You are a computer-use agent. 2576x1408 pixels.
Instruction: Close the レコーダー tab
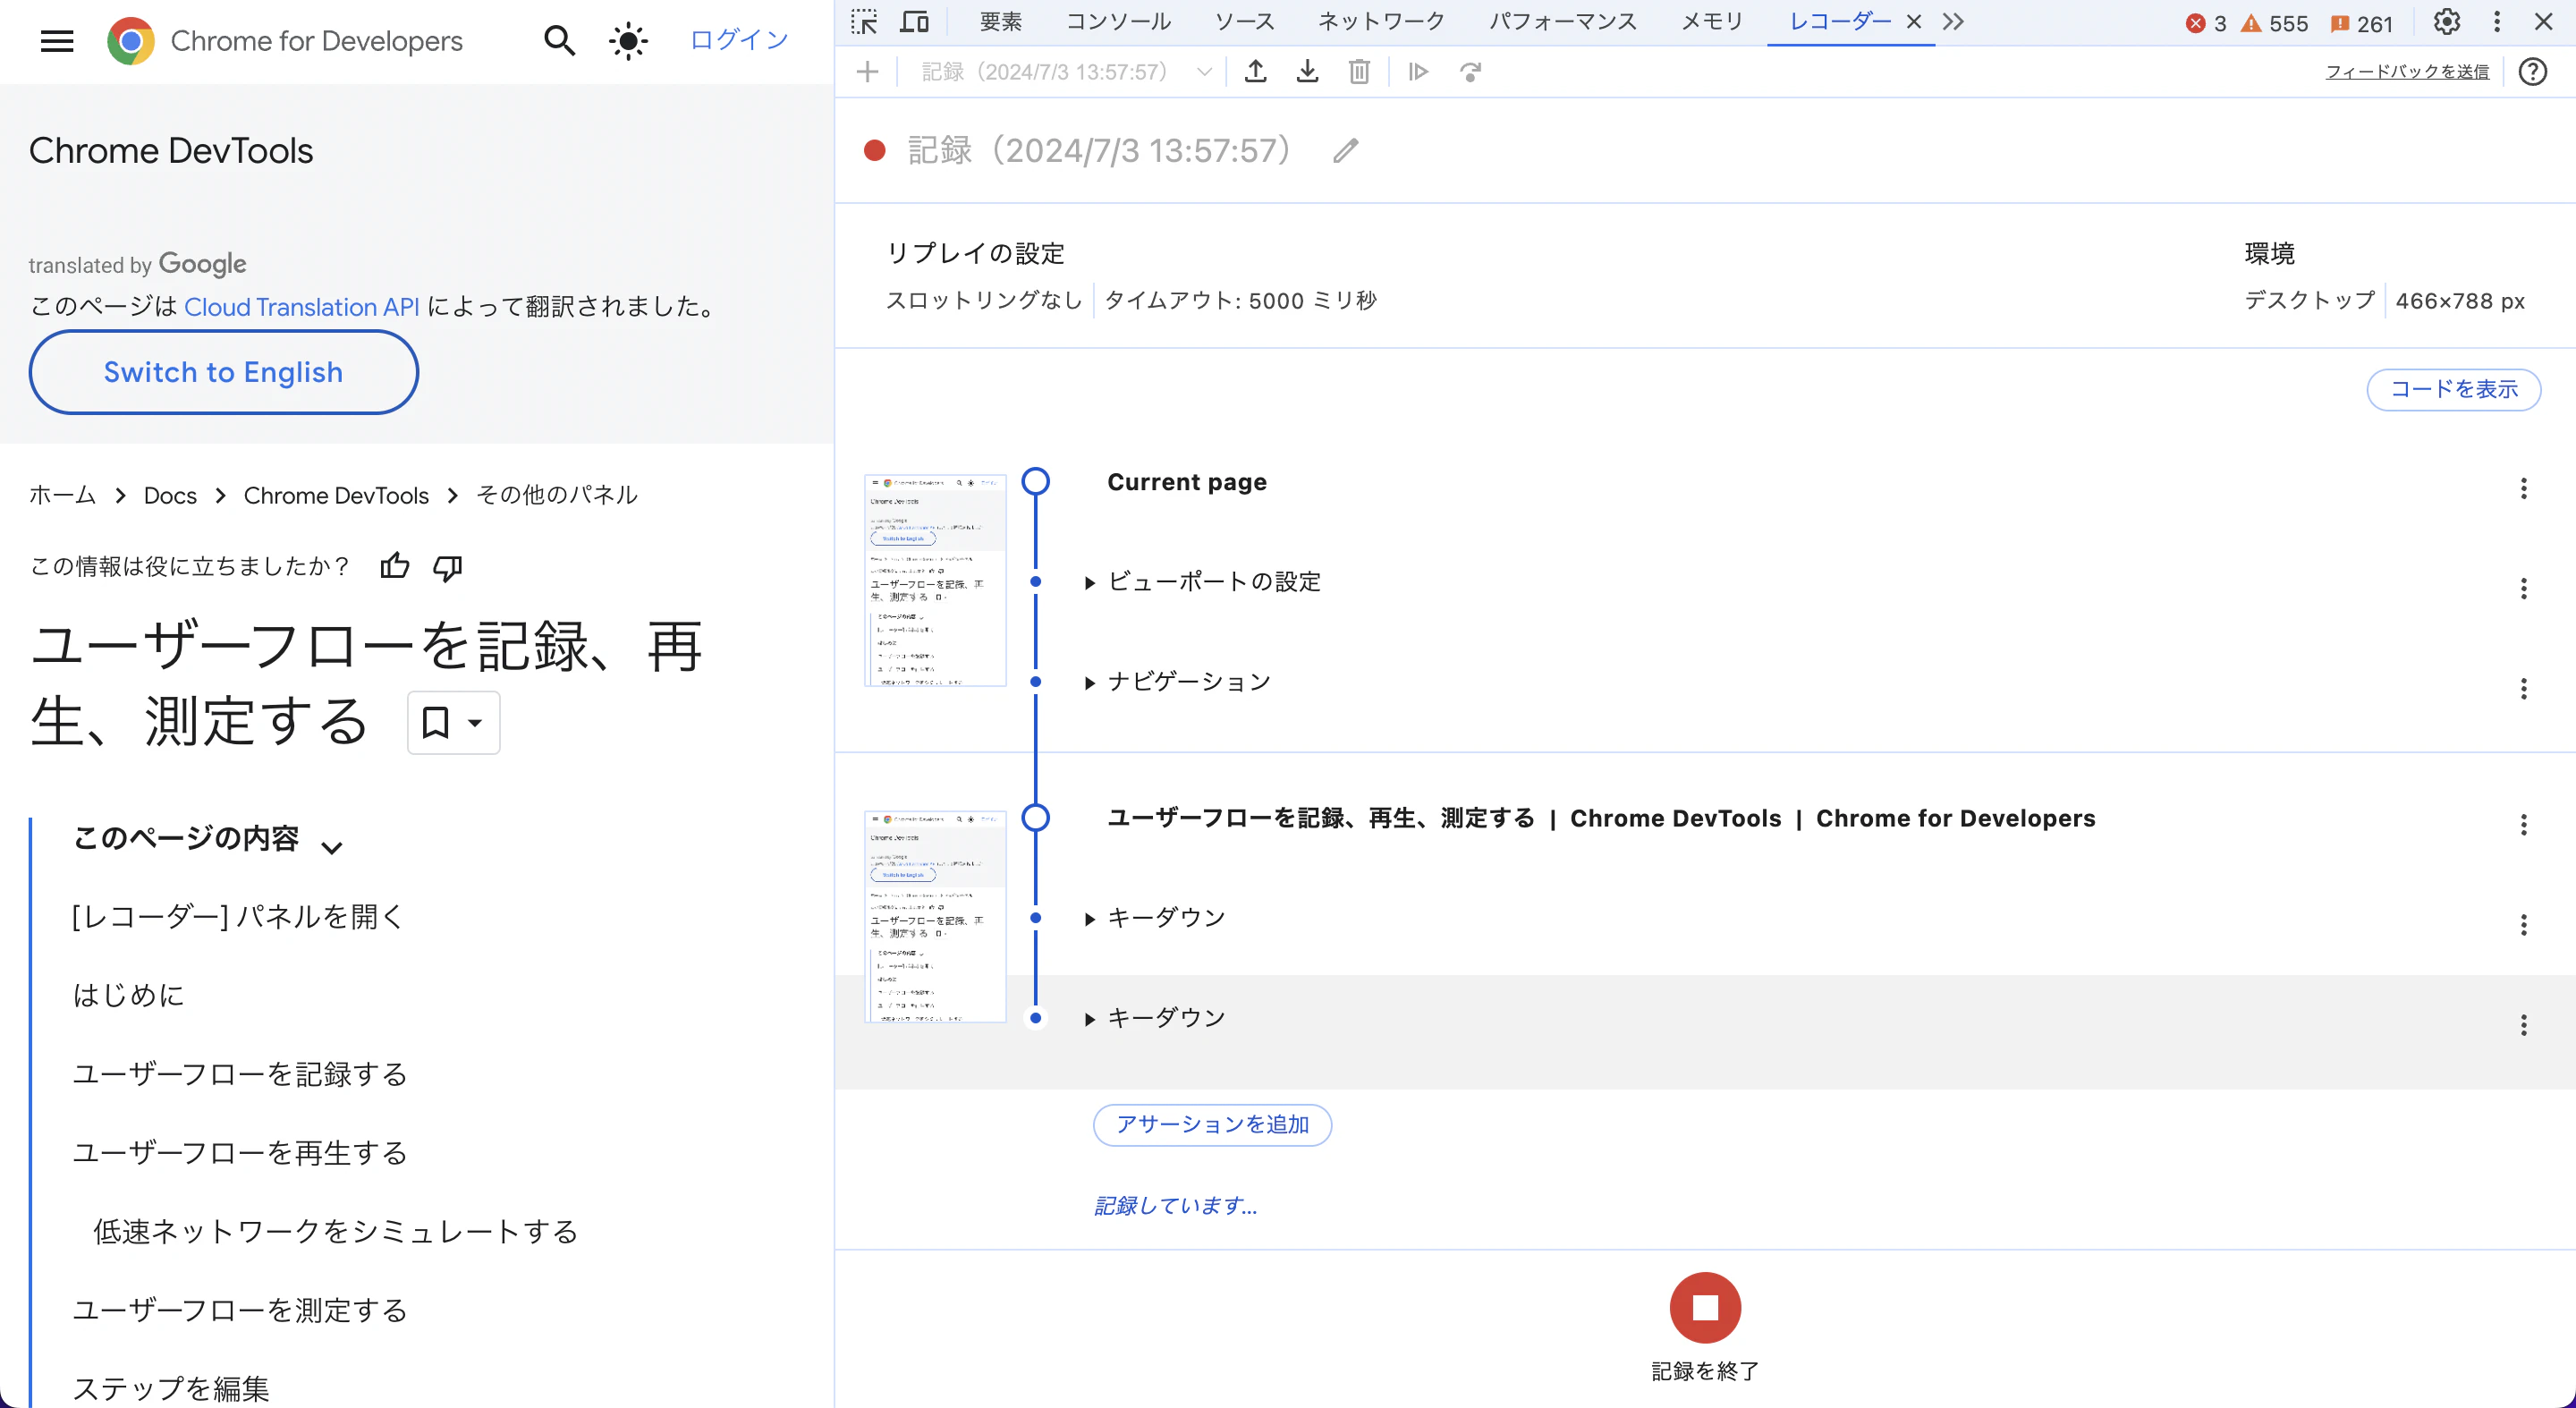click(x=1913, y=22)
